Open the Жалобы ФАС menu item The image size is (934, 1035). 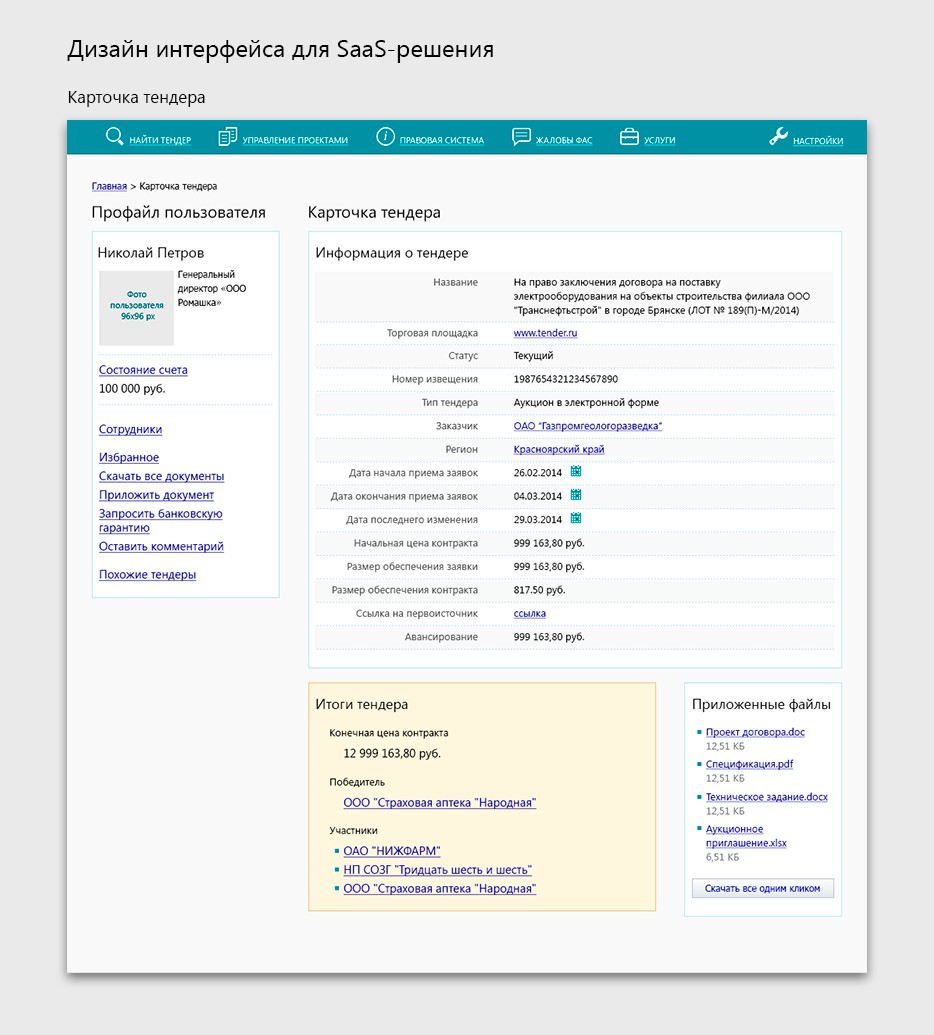click(564, 140)
